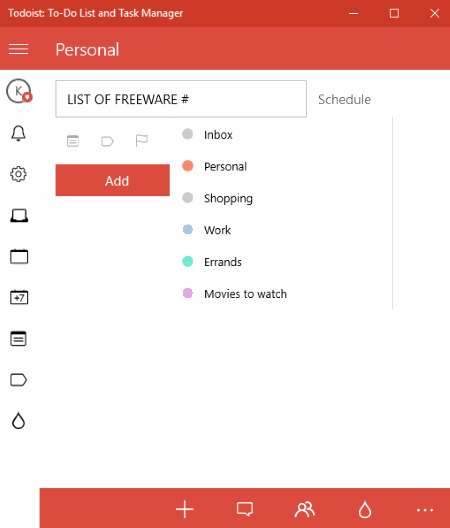Open the more options ellipsis in bottom bar
The image size is (450, 528).
click(x=425, y=510)
